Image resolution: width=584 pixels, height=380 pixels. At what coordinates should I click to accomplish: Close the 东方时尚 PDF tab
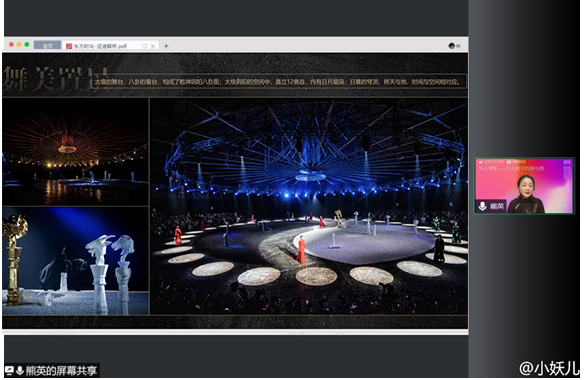153,46
